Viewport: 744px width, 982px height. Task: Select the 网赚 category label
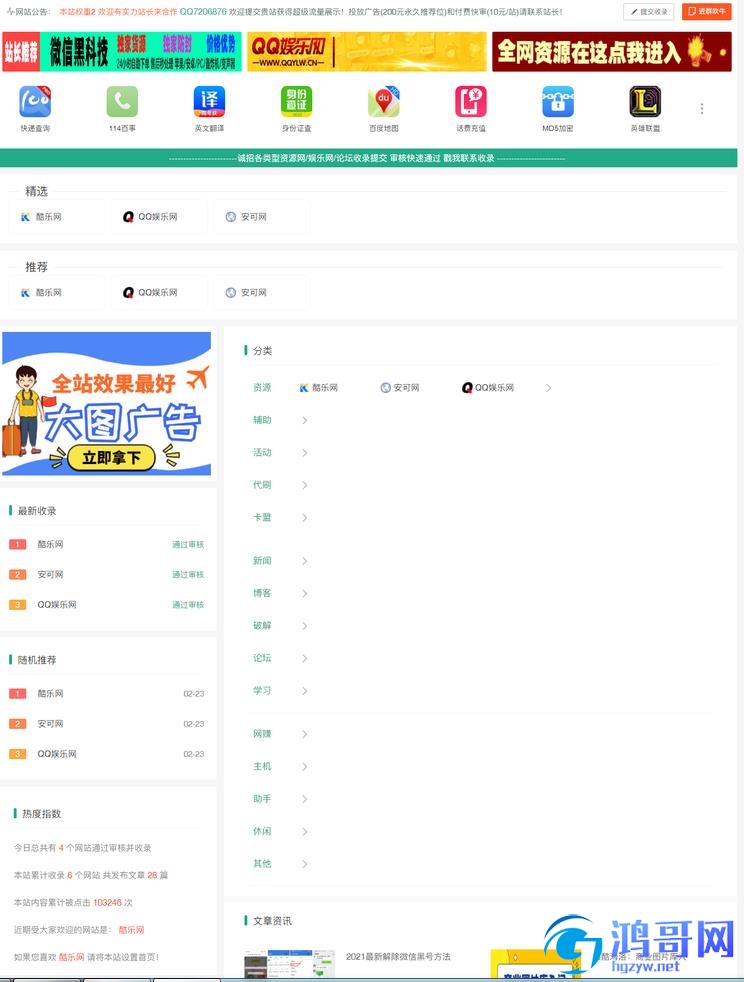coord(262,734)
